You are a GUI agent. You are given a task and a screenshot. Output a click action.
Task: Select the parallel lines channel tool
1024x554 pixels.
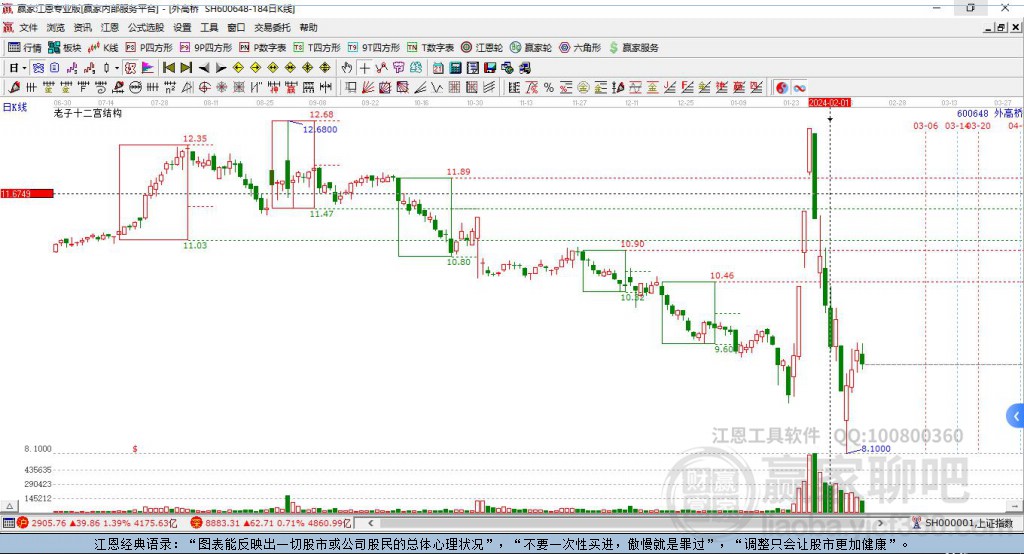(x=488, y=88)
